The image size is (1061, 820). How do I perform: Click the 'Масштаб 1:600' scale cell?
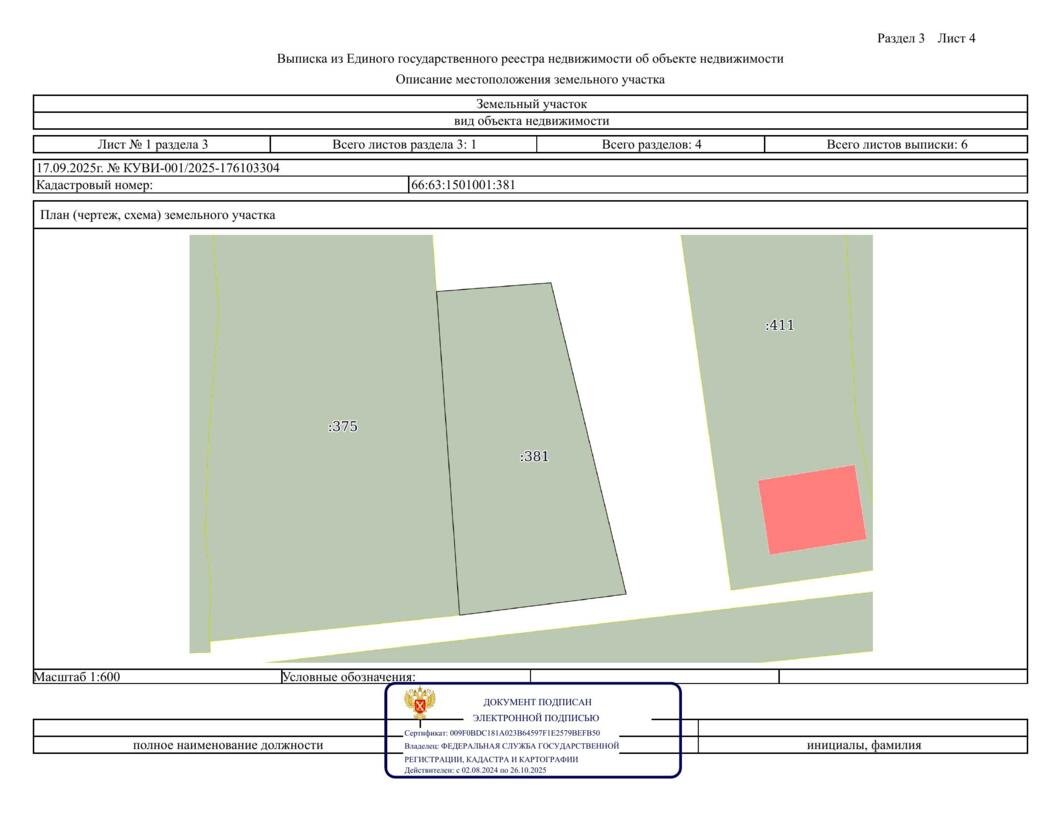(x=78, y=677)
